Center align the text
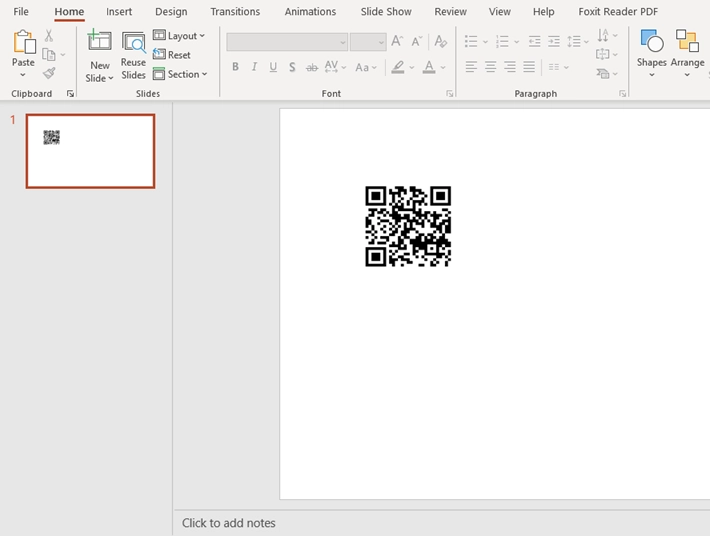This screenshot has width=710, height=536. 490,67
